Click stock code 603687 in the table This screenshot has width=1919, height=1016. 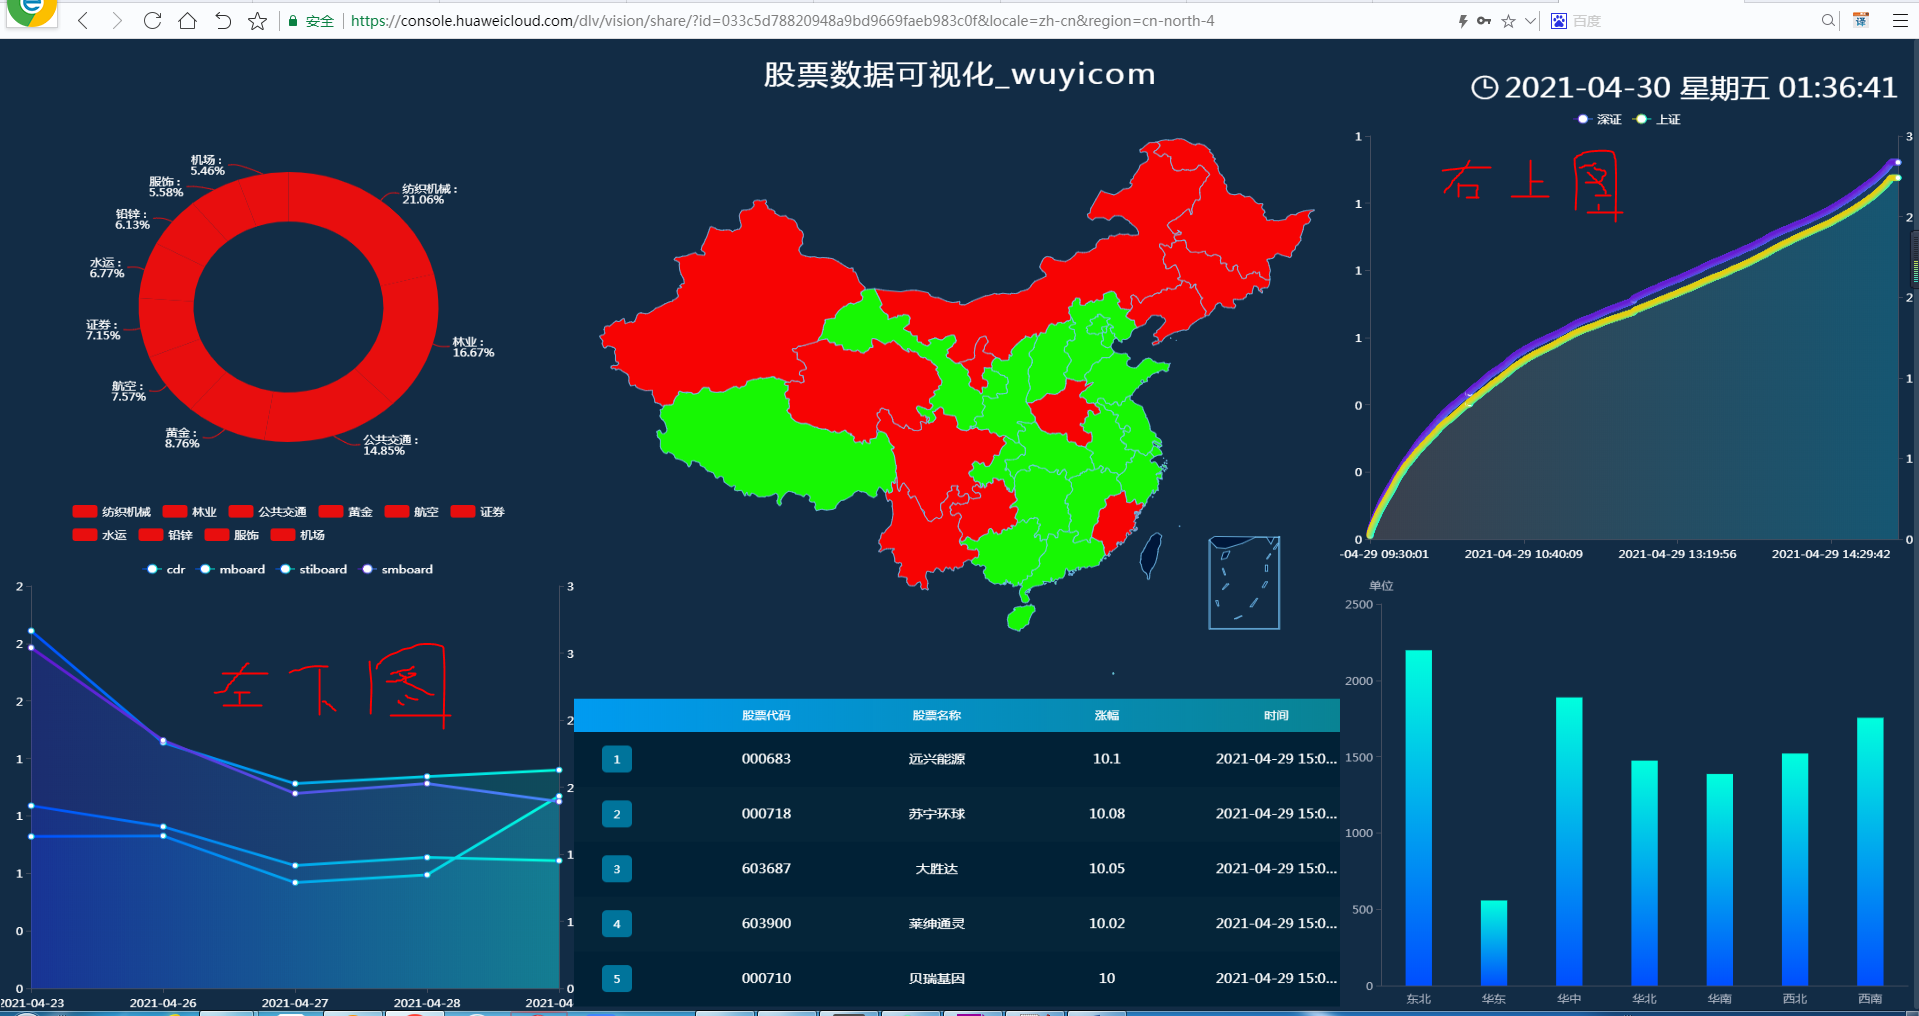tap(766, 869)
